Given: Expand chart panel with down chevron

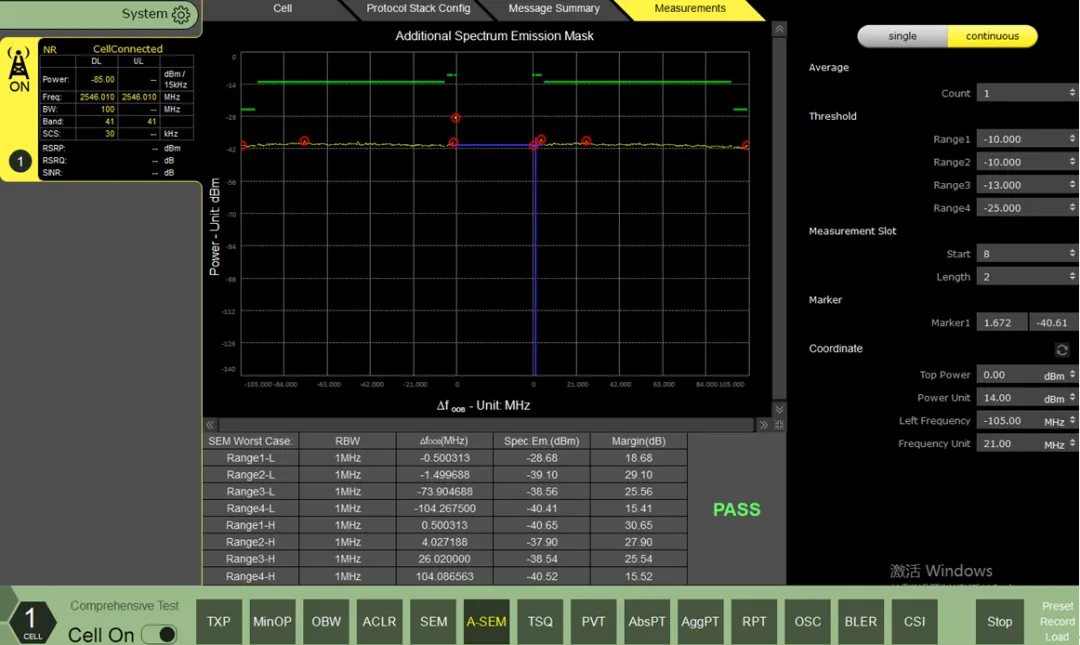Looking at the screenshot, I should [x=779, y=409].
